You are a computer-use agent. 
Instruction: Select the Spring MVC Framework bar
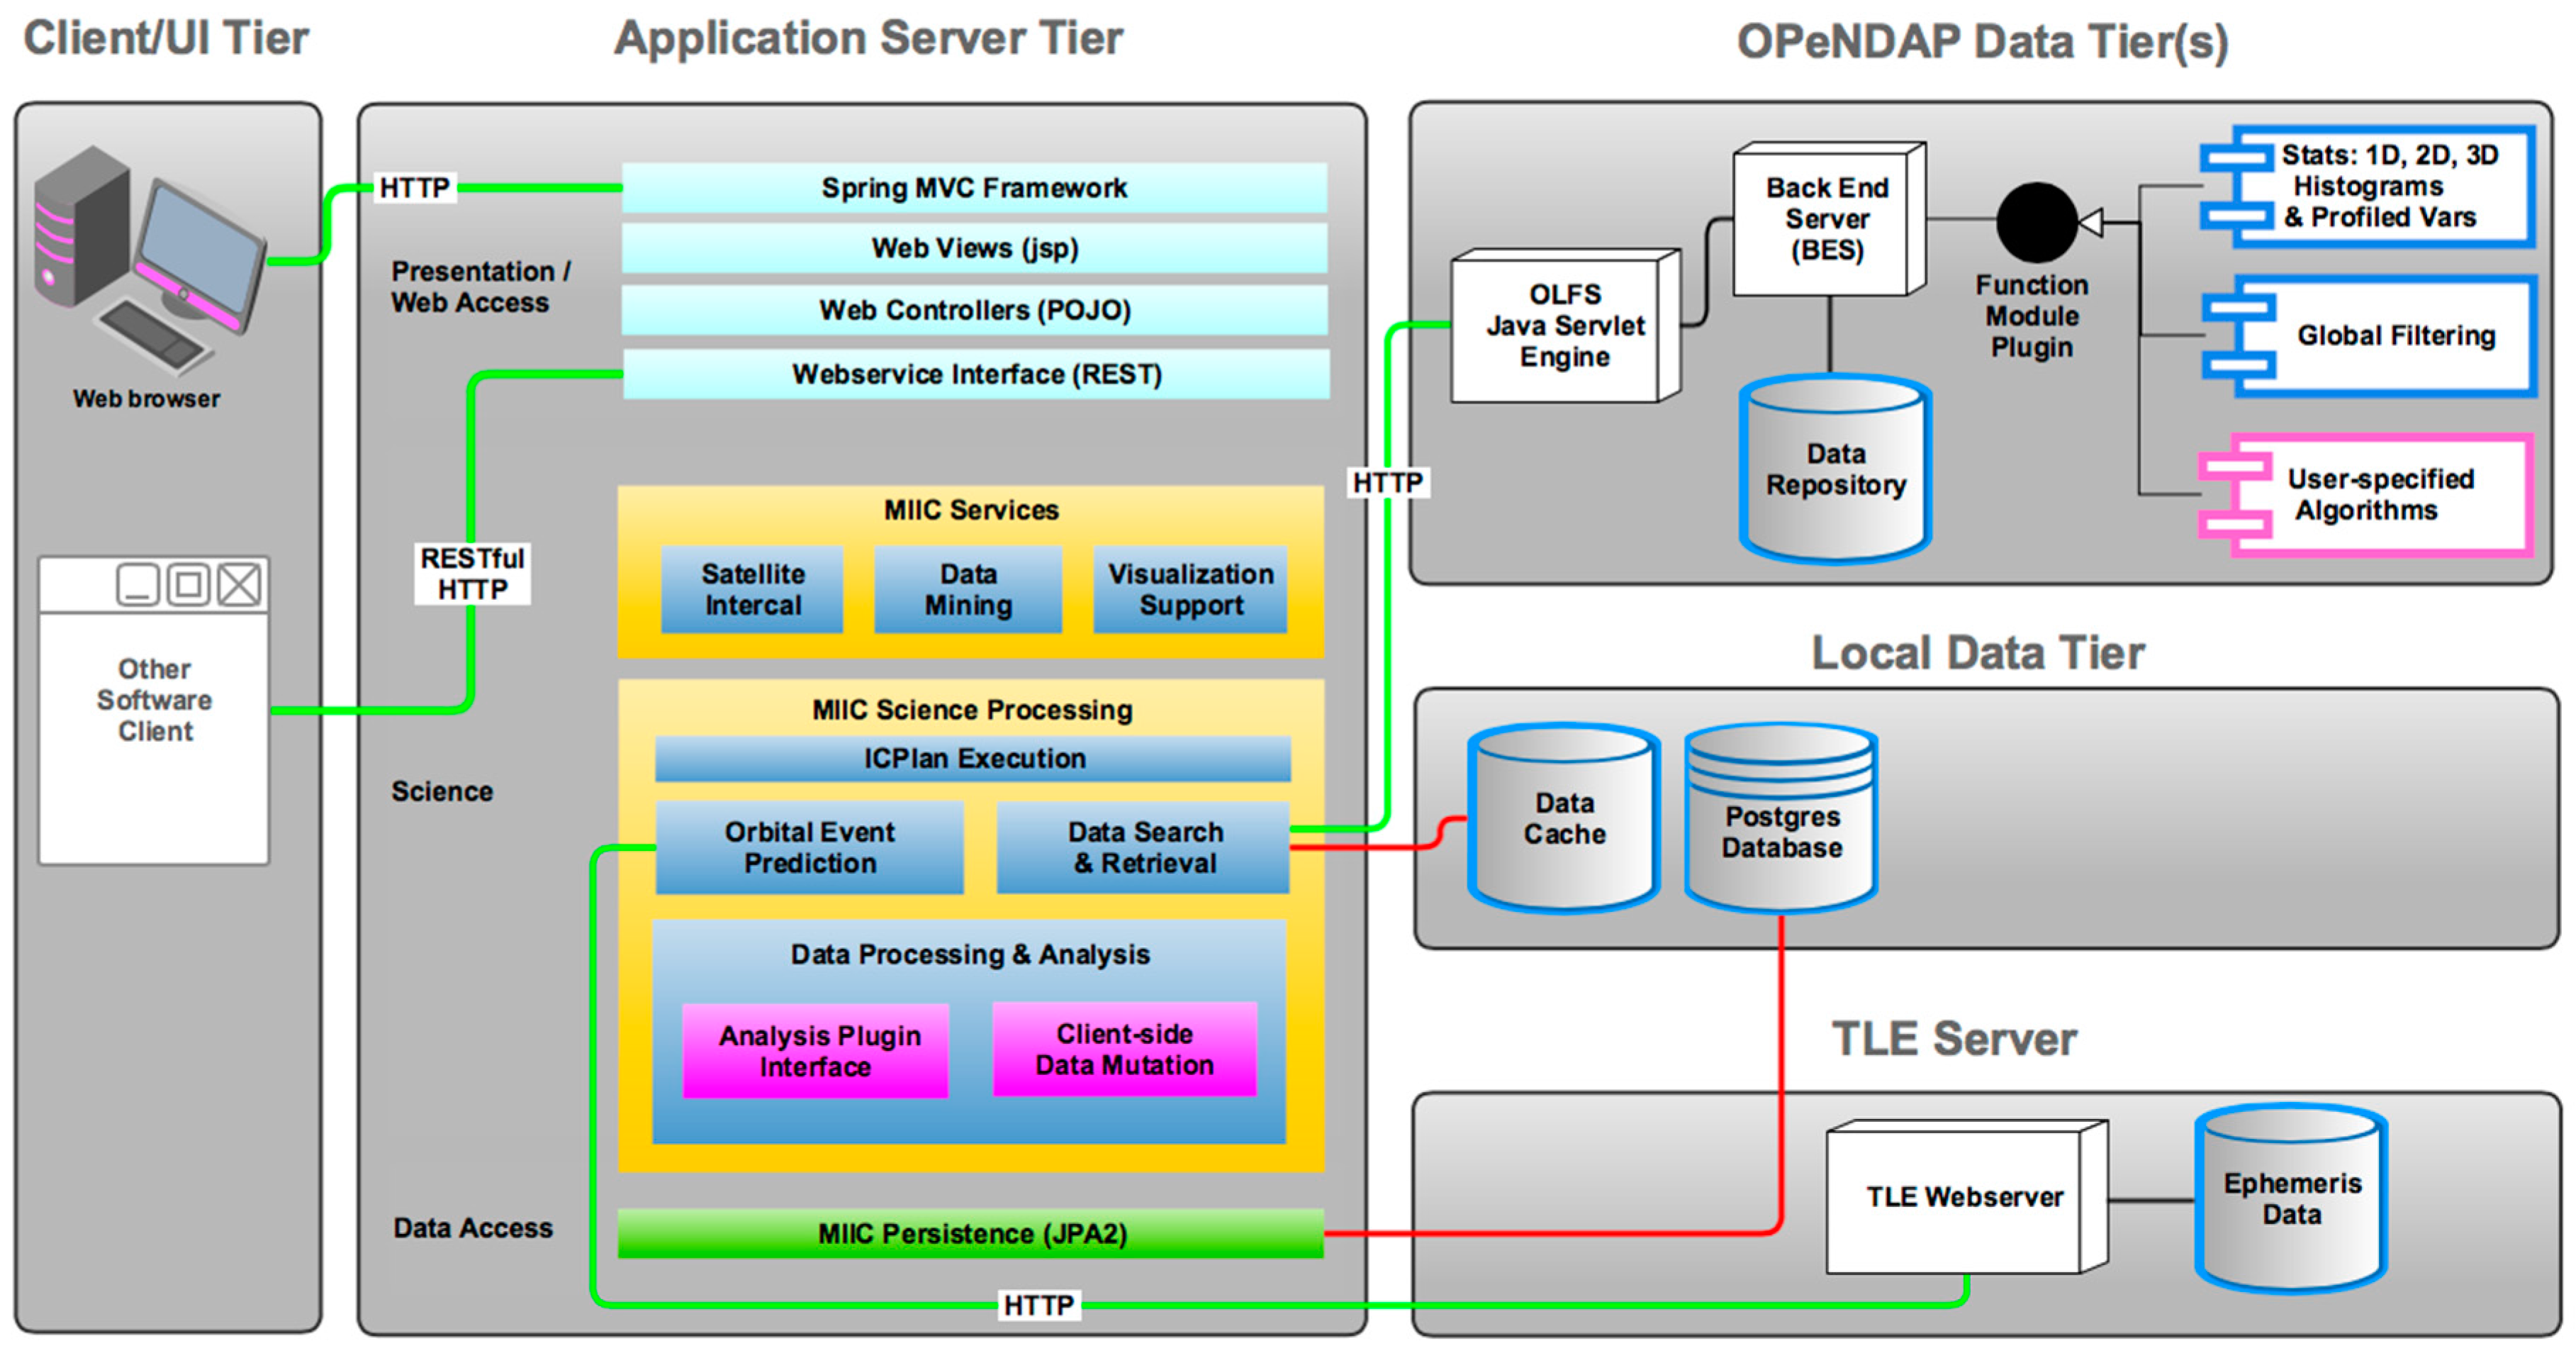click(974, 188)
